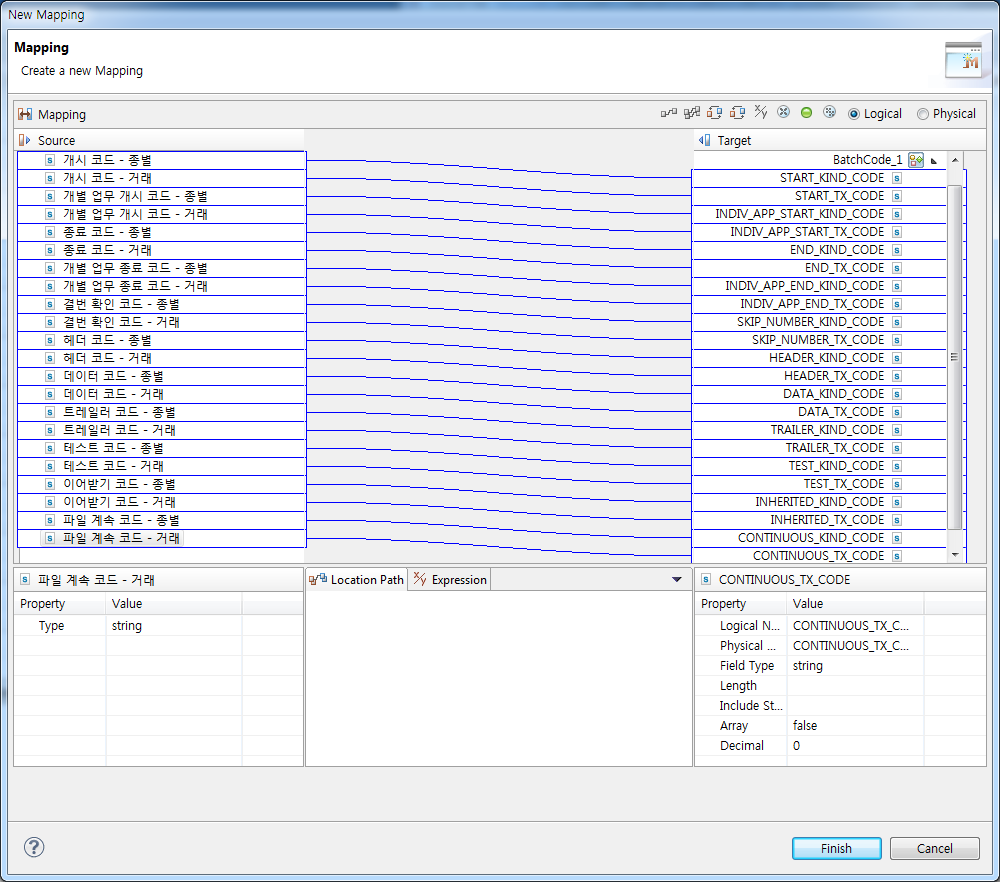Select CONTINUOUS_TX_CODE in the Target list
1000x882 pixels.
click(820, 555)
